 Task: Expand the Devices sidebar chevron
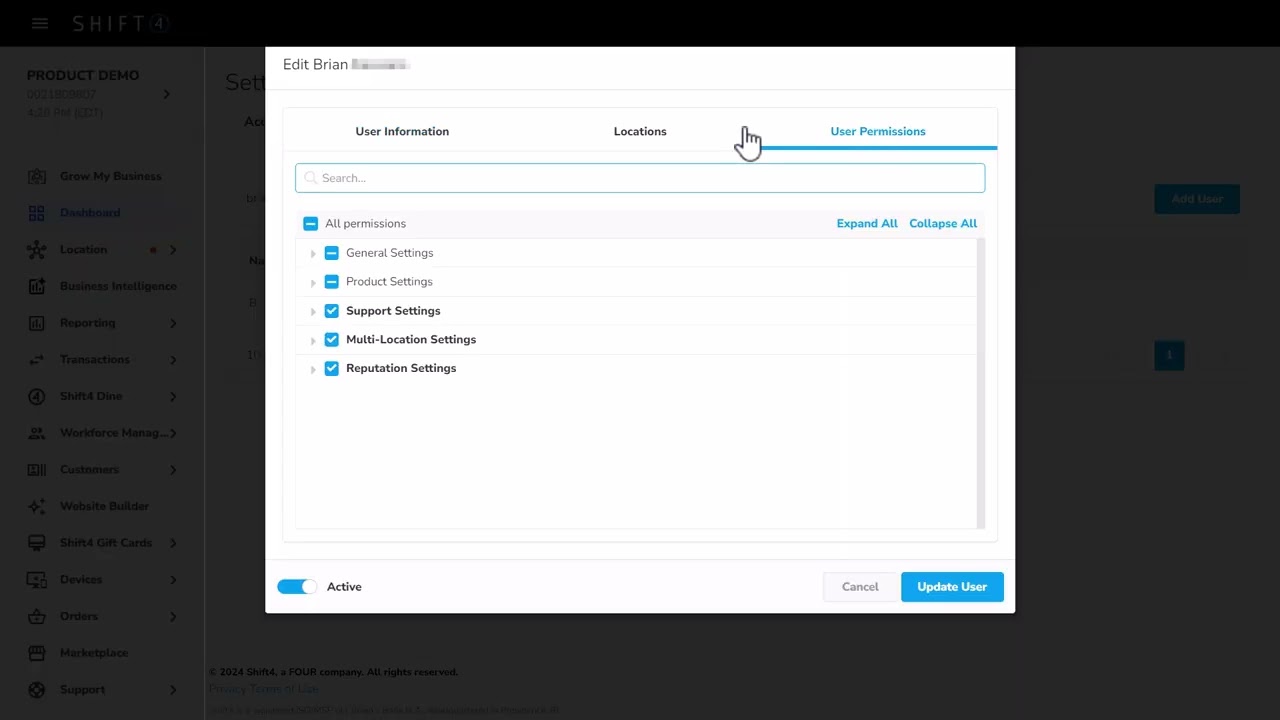click(173, 580)
